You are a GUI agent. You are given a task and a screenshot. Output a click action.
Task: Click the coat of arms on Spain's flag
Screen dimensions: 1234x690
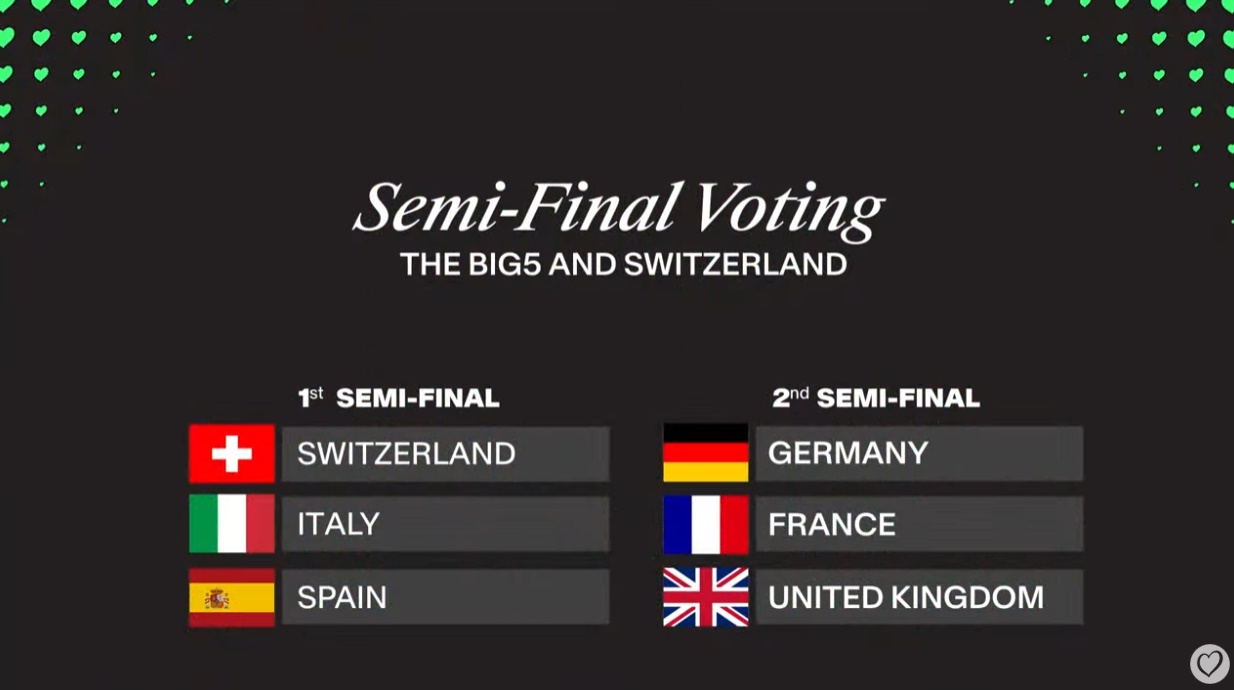[x=216, y=598]
